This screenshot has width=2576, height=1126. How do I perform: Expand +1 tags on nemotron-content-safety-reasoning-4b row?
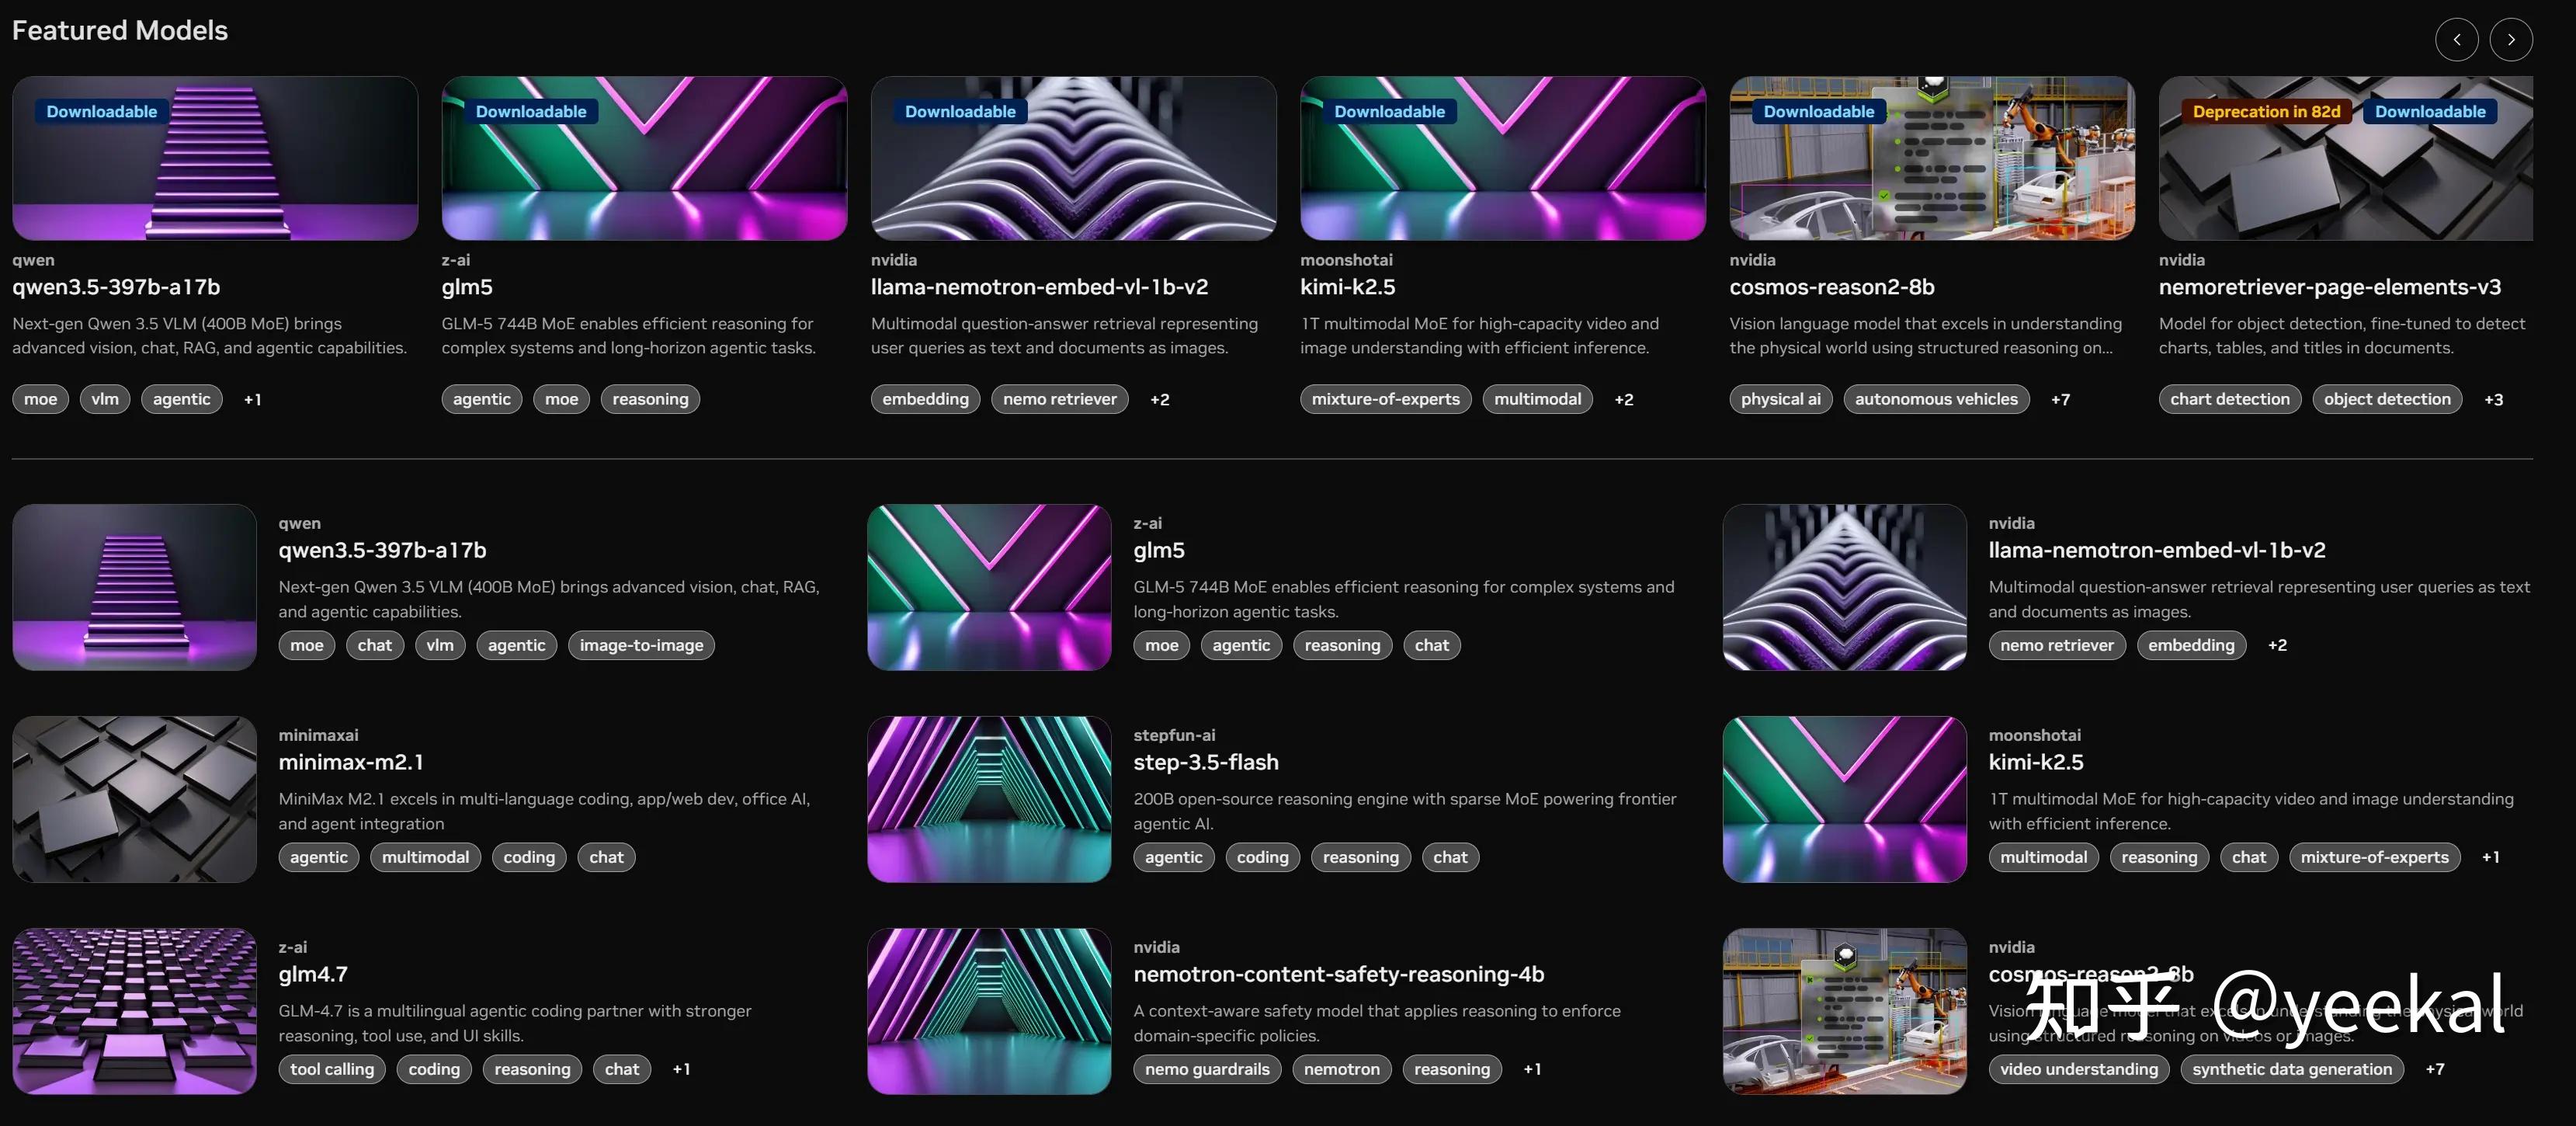[x=1532, y=1069]
